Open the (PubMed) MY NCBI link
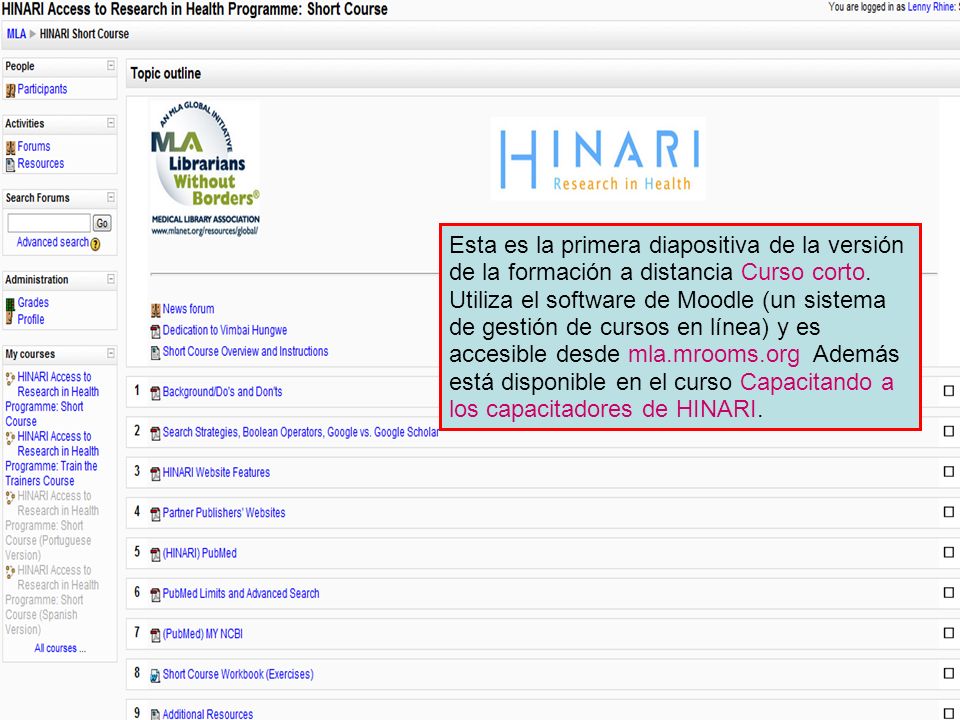 pos(203,634)
